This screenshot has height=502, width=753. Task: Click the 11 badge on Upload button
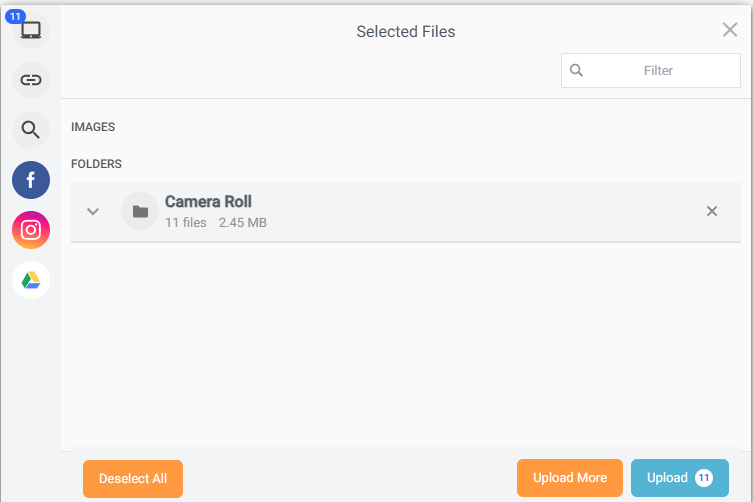tap(704, 478)
